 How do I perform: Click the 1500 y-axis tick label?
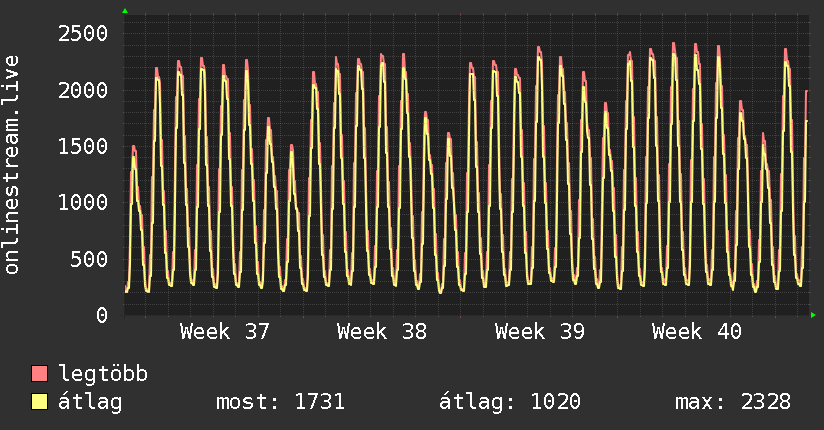pos(83,147)
